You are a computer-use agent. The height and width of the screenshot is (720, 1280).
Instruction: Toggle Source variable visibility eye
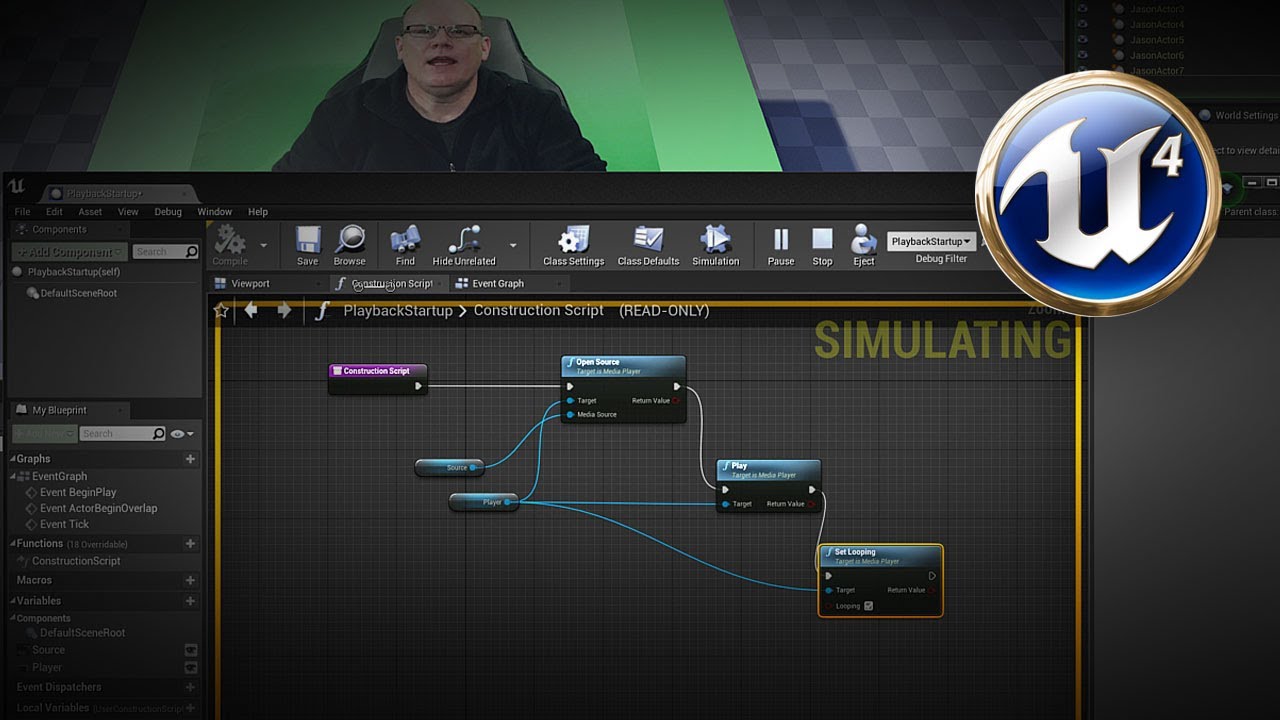[x=191, y=650]
